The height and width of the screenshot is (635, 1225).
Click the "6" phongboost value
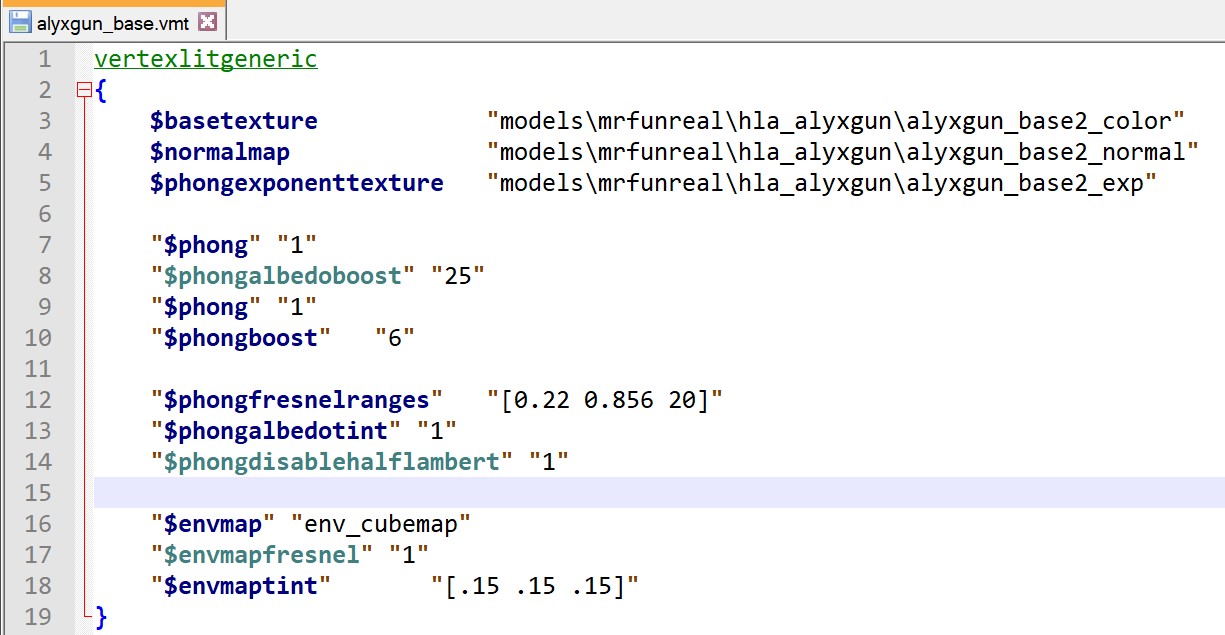395,338
